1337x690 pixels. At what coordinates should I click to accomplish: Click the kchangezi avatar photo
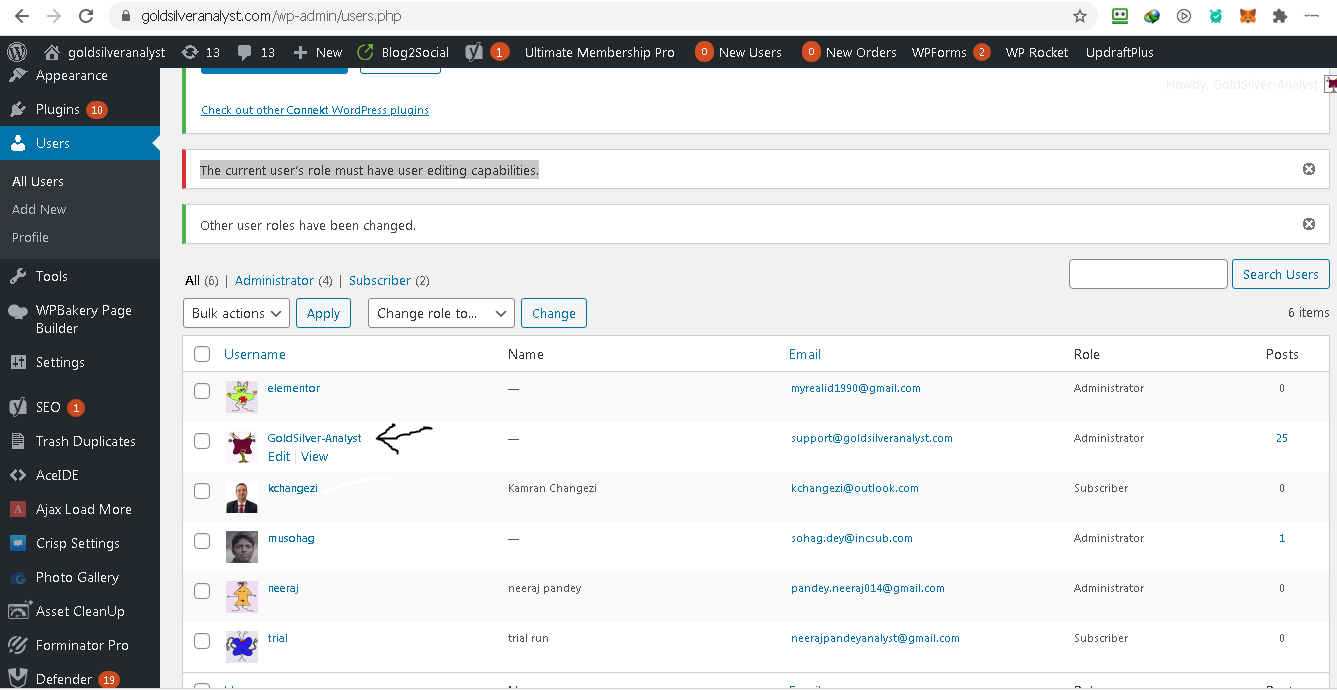[x=242, y=497]
